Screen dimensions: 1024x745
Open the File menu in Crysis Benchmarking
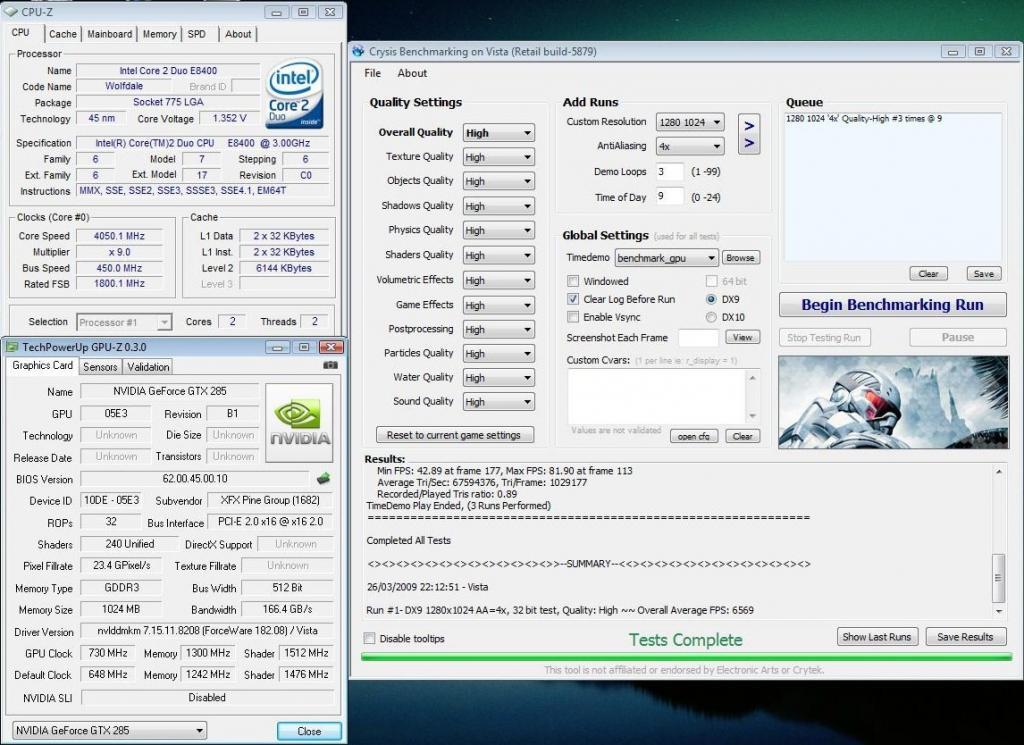tap(372, 73)
